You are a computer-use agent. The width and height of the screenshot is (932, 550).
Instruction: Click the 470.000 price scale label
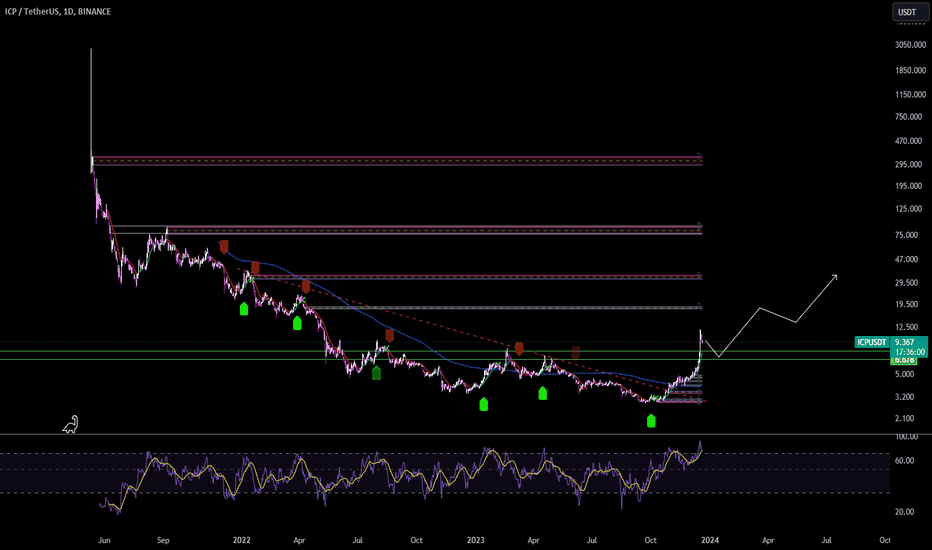click(909, 141)
